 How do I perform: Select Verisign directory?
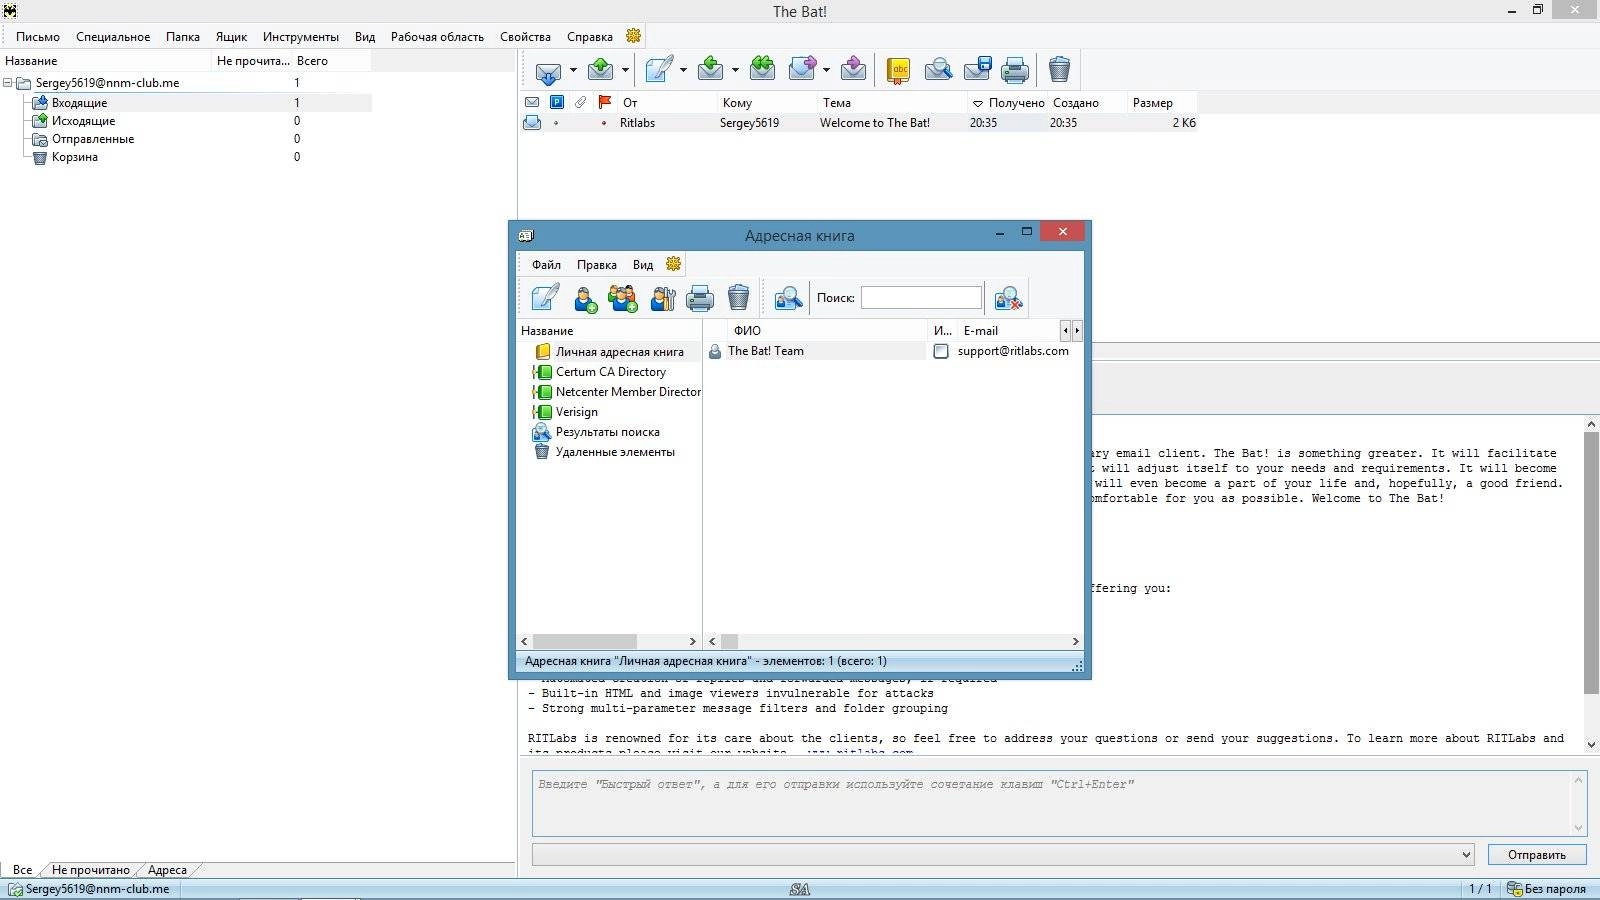click(x=576, y=412)
